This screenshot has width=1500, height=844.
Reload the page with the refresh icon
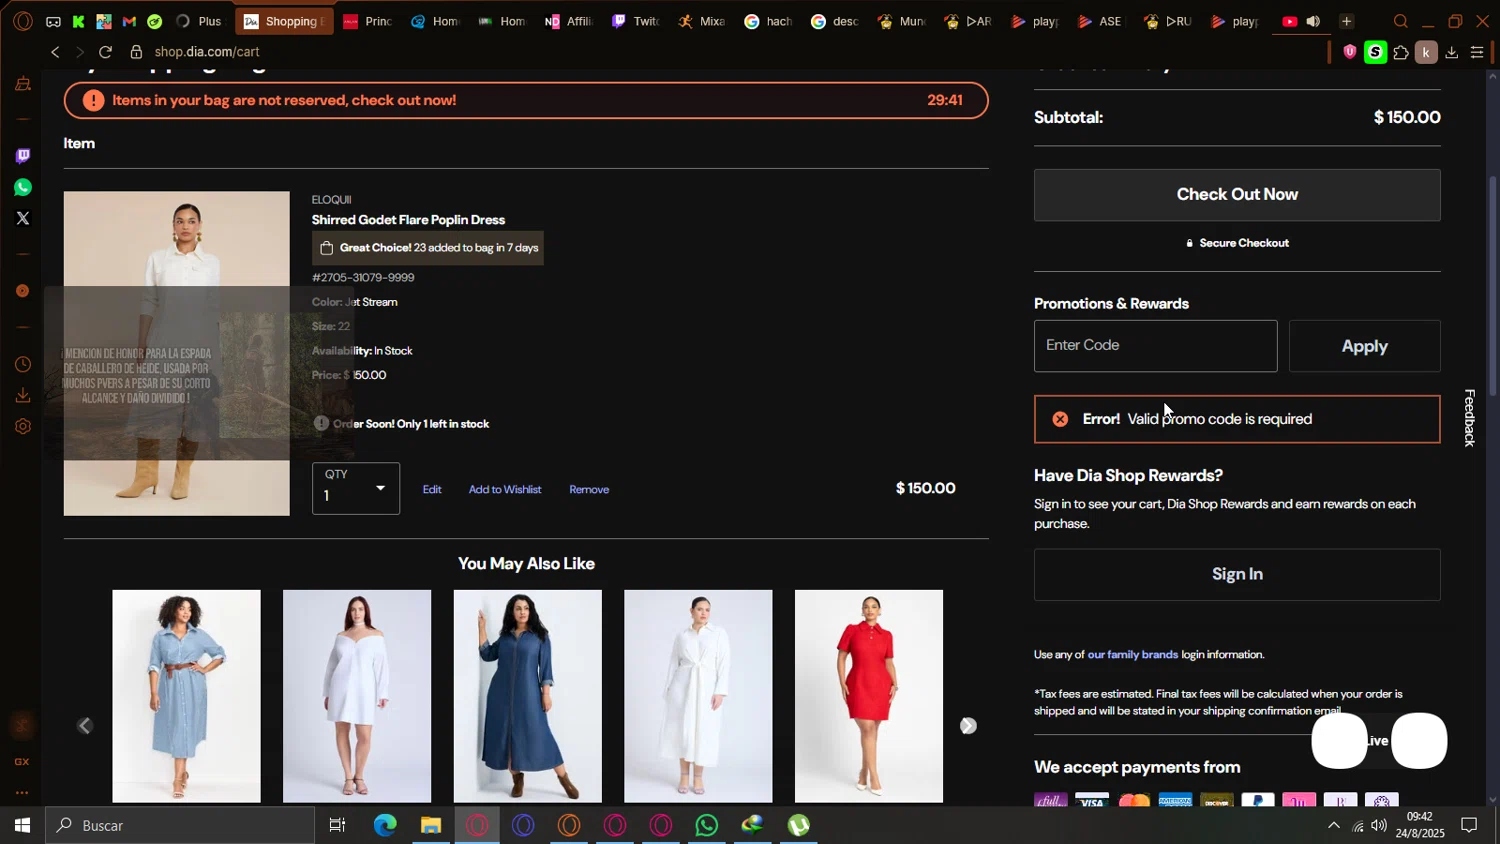tap(105, 52)
